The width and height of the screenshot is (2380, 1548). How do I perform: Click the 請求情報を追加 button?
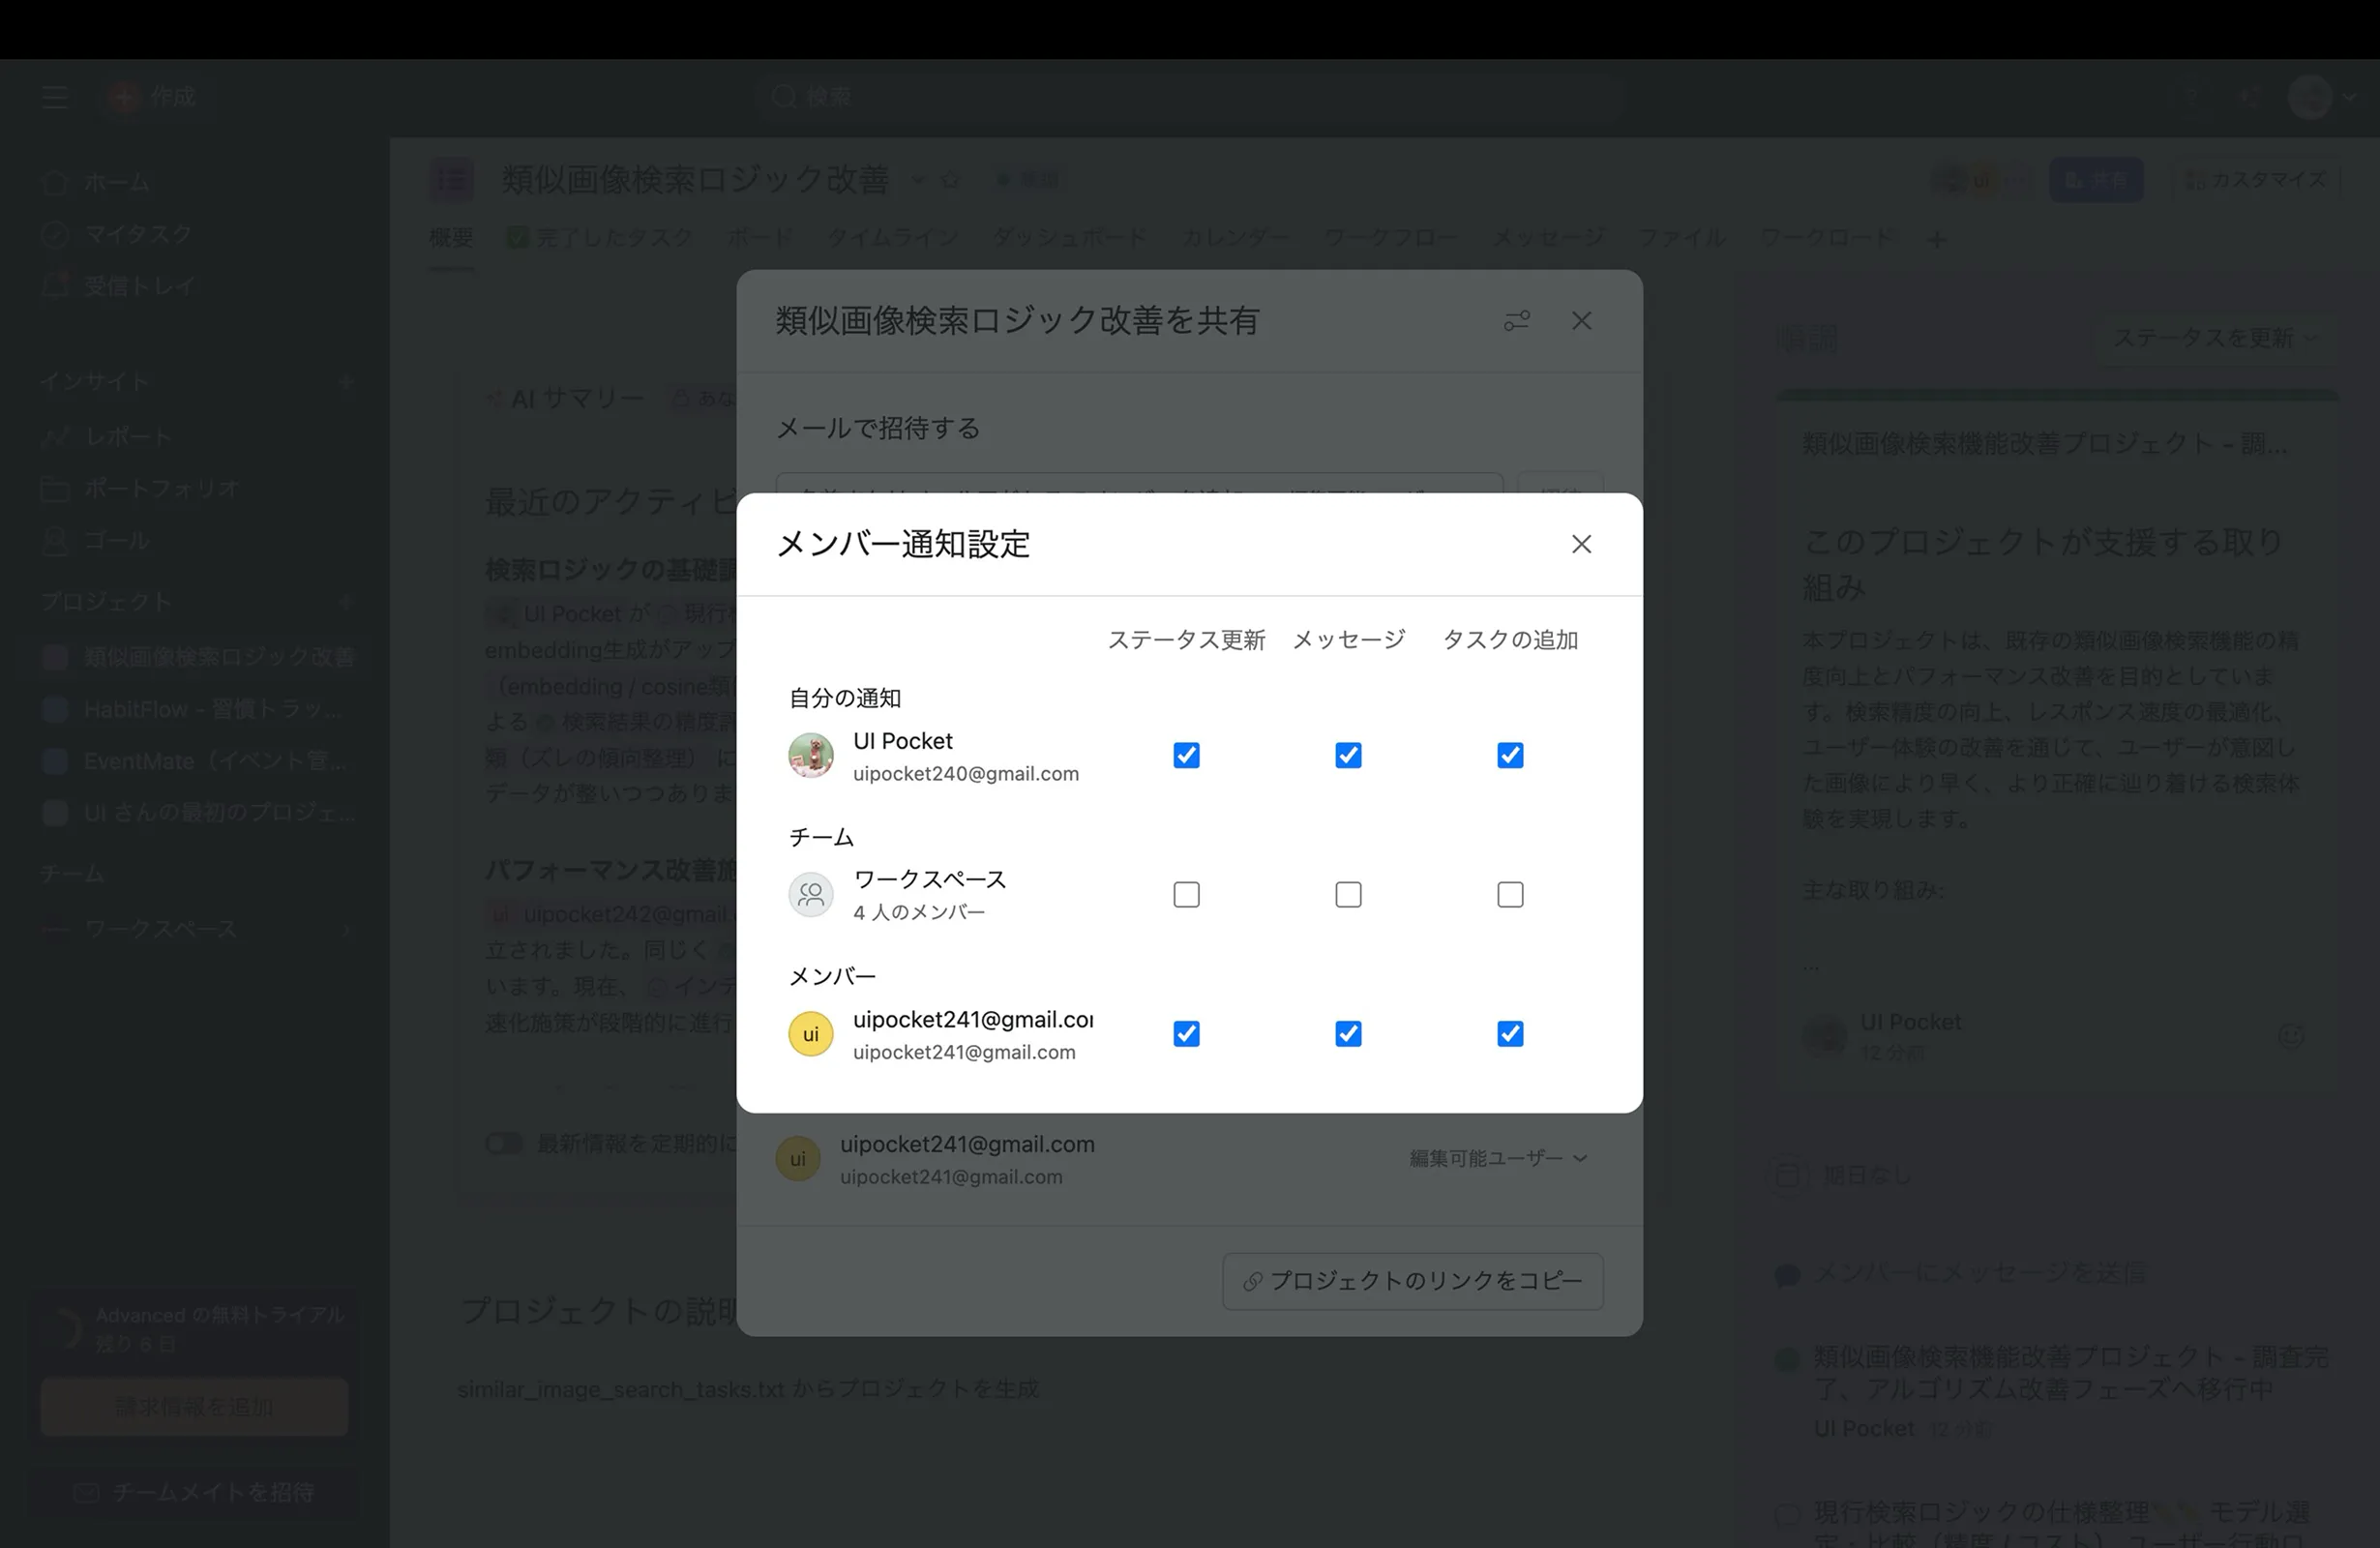pyautogui.click(x=194, y=1407)
